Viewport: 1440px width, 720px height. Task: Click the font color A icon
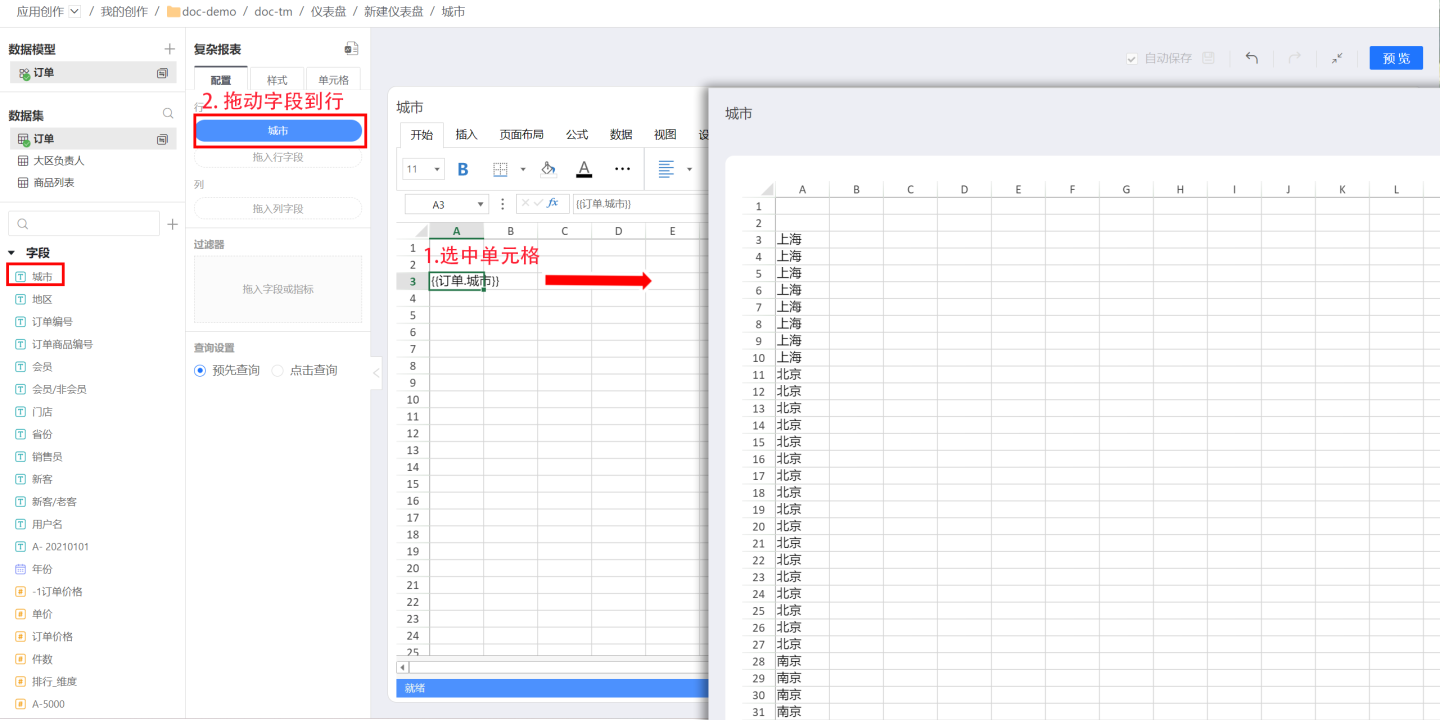coord(584,169)
